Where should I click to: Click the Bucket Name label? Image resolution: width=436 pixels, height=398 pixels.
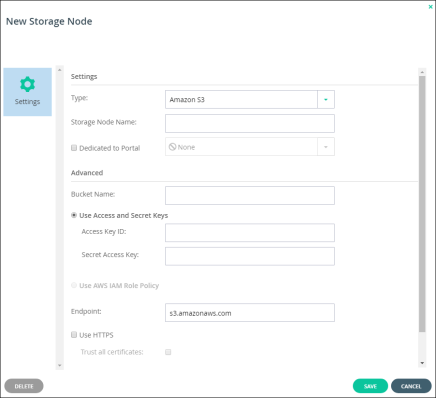click(93, 194)
